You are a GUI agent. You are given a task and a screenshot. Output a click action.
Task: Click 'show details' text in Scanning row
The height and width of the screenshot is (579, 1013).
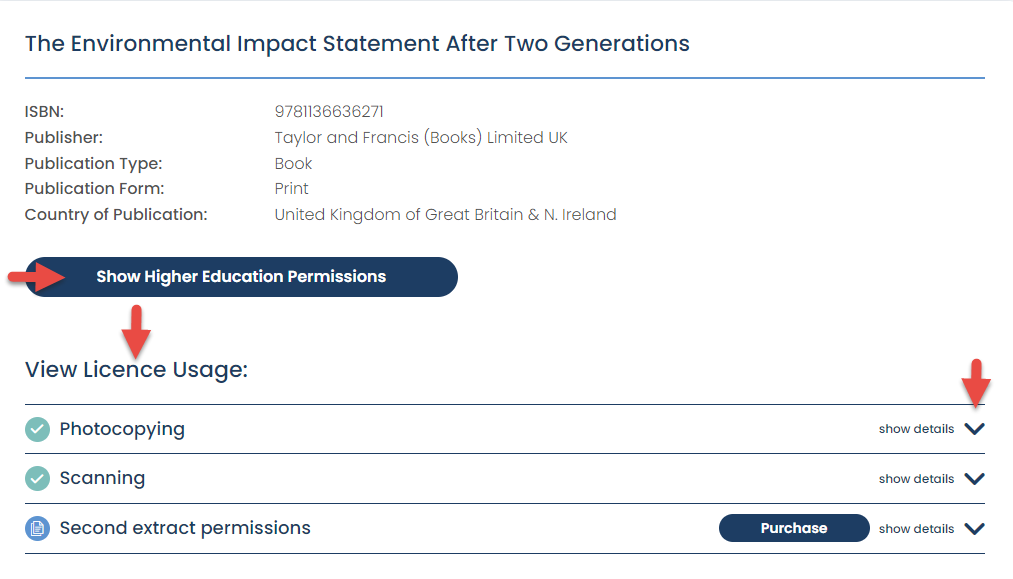click(916, 479)
